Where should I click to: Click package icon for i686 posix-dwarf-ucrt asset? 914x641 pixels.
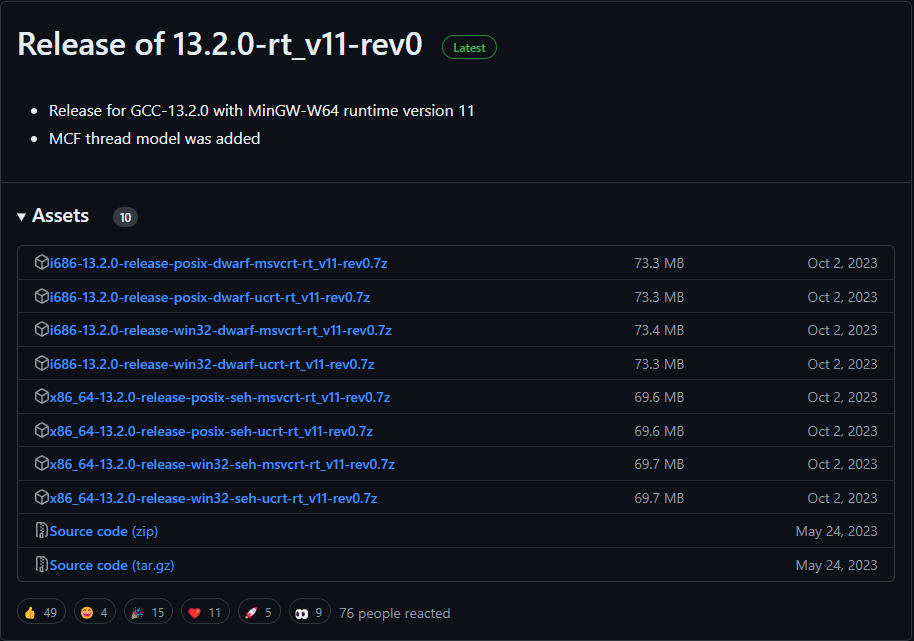(x=41, y=297)
